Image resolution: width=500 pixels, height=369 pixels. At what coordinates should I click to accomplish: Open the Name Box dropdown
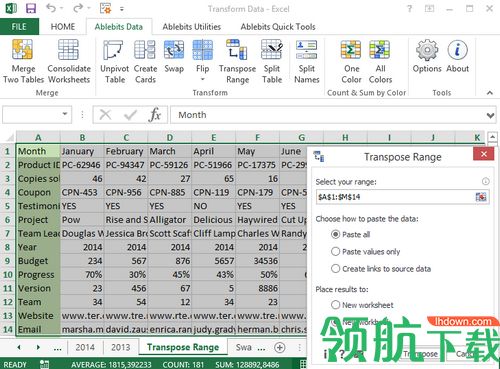65,114
